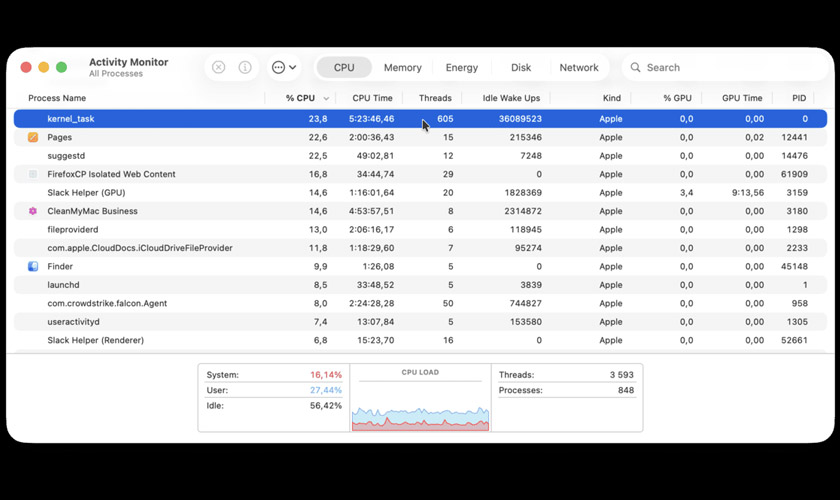Click the Threads total 3 593
Viewport: 840px width, 500px height.
621,375
